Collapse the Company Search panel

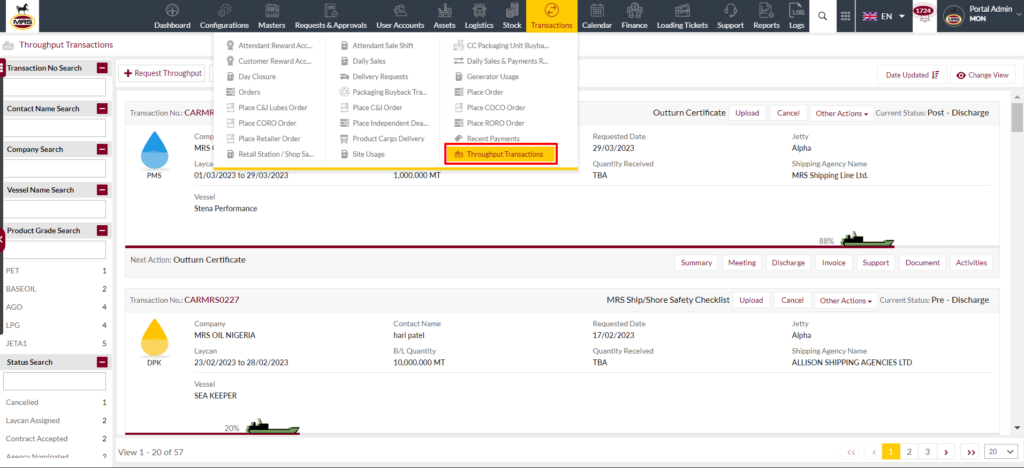click(x=102, y=149)
